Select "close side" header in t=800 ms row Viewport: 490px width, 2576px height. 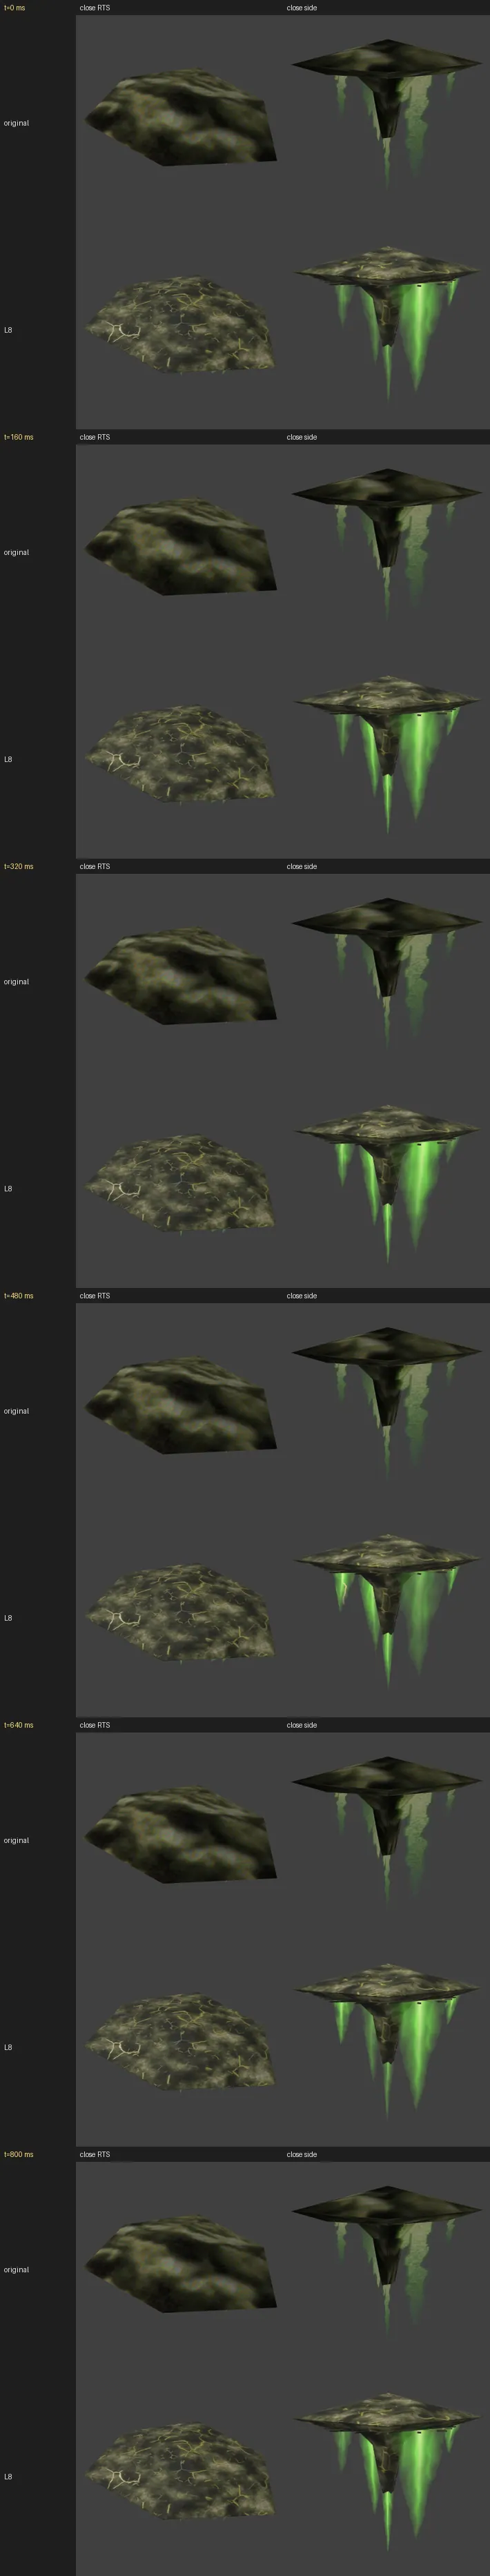pos(302,2154)
